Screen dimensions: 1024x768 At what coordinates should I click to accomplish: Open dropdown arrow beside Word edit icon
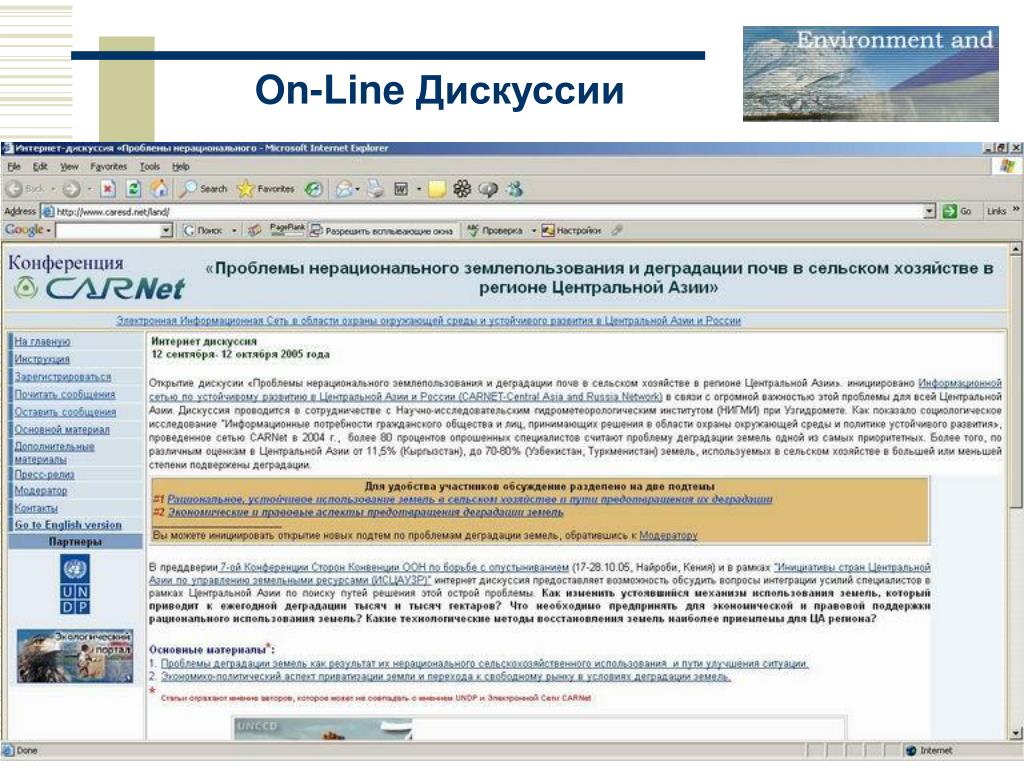tap(419, 190)
